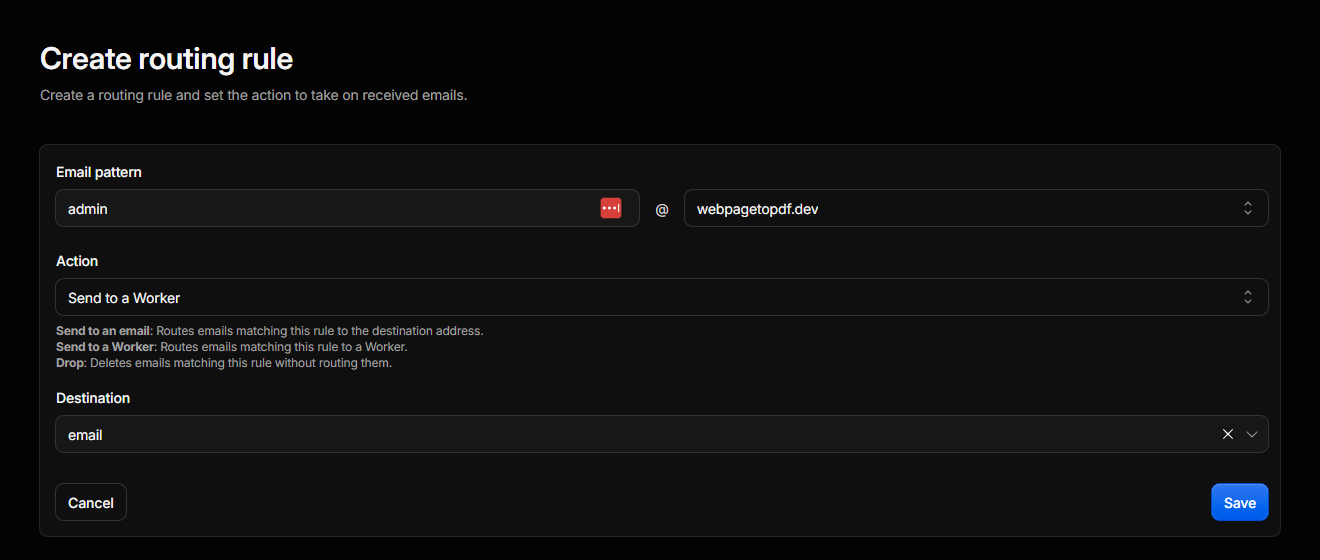Image resolution: width=1320 pixels, height=560 pixels.
Task: Click the Email pattern label
Action: (x=99, y=172)
